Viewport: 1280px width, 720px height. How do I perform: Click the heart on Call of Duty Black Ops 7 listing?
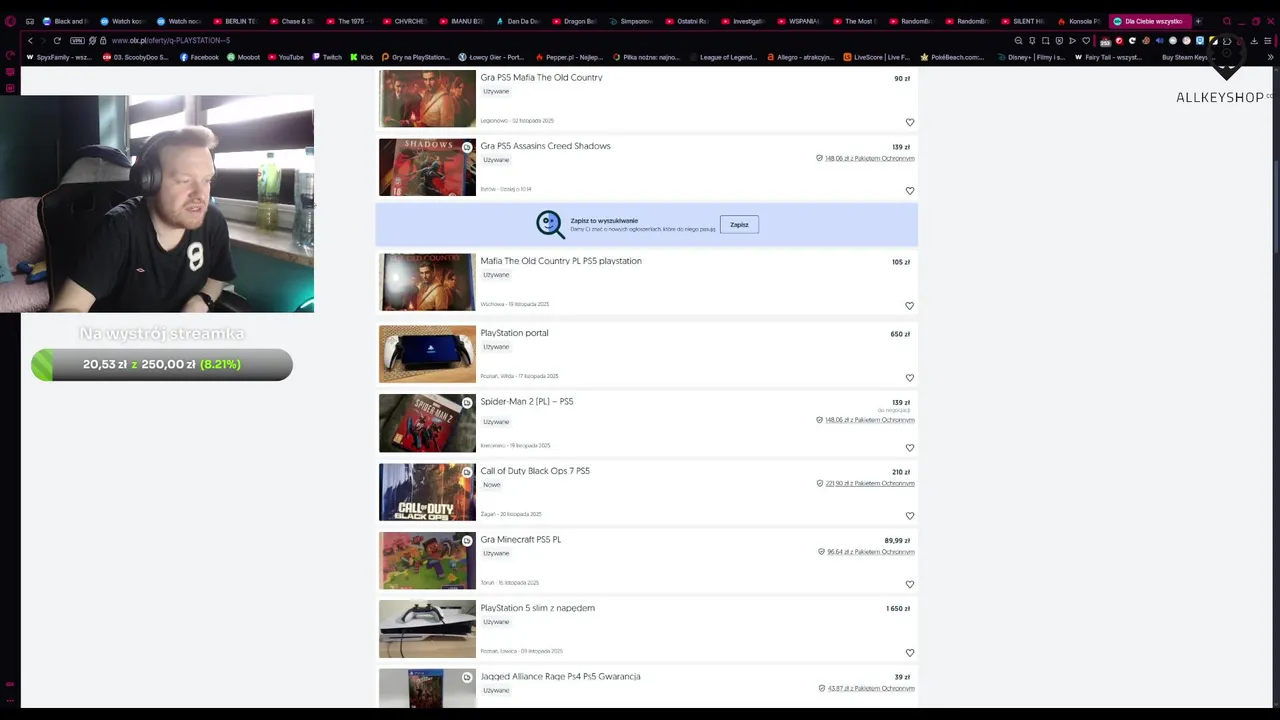(x=910, y=516)
